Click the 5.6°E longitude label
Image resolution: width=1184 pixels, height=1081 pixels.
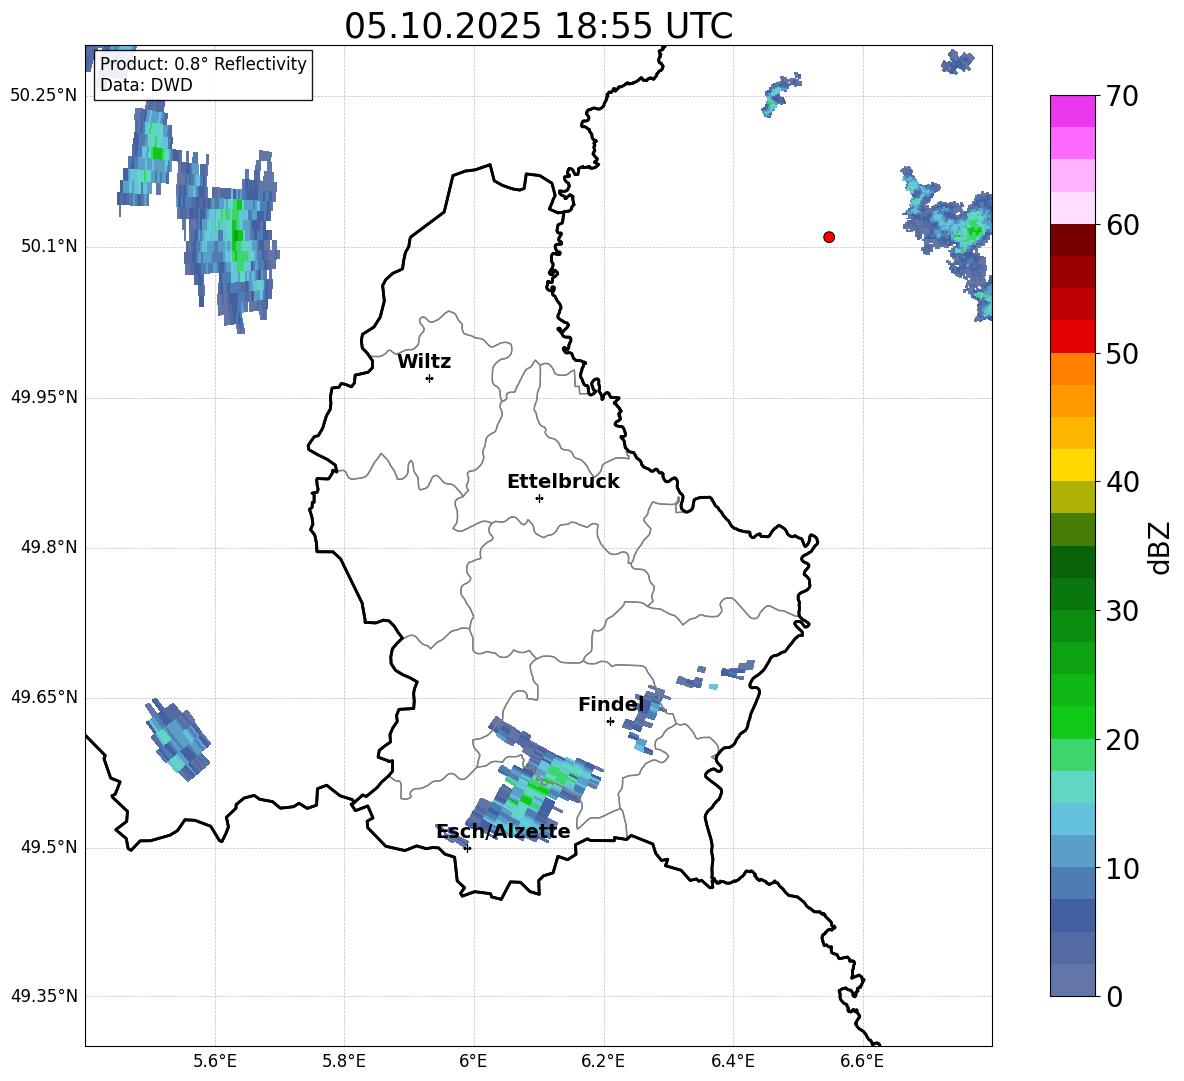click(x=215, y=1061)
